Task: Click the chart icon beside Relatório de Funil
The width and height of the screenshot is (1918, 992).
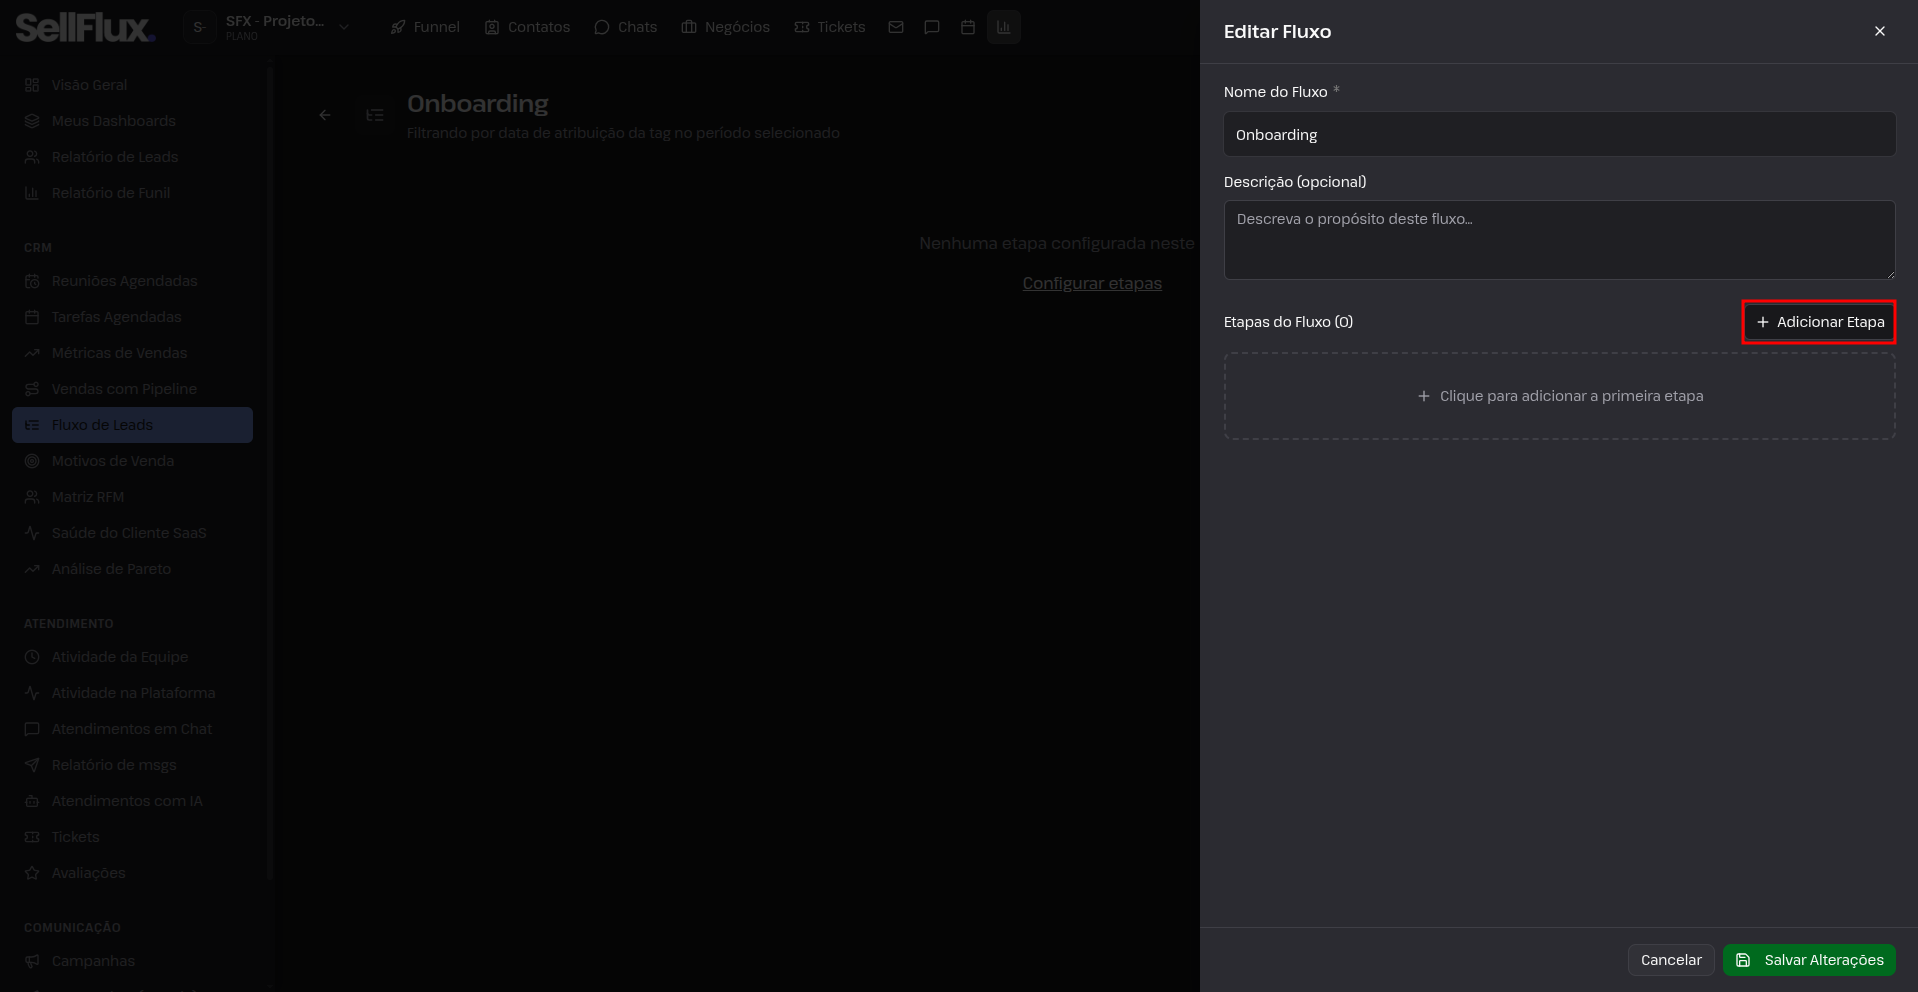Action: tap(32, 193)
